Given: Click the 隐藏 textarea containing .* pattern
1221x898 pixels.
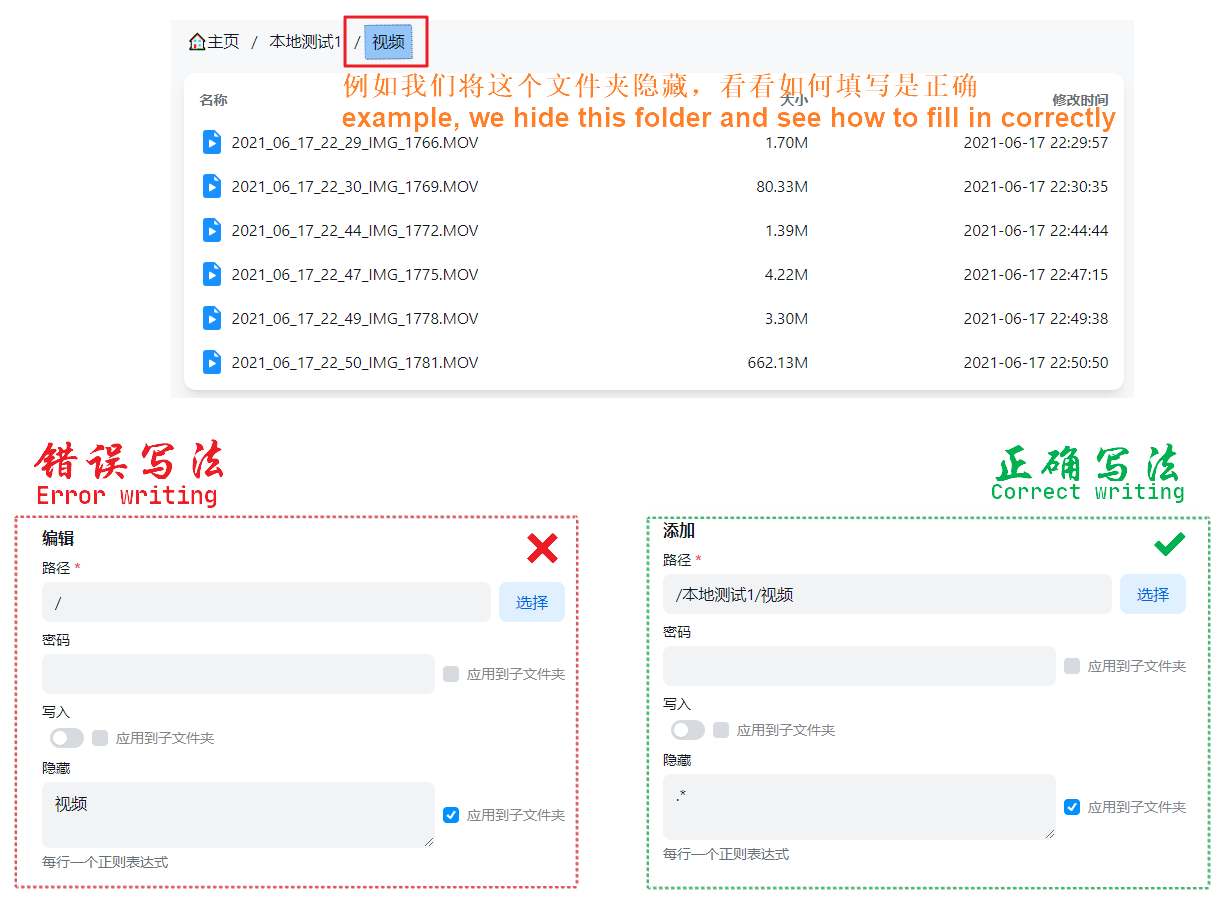Looking at the screenshot, I should pos(858,807).
